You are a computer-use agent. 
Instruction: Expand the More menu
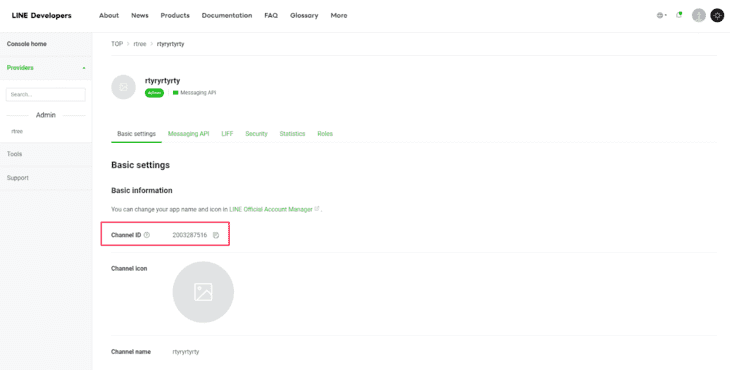click(339, 15)
